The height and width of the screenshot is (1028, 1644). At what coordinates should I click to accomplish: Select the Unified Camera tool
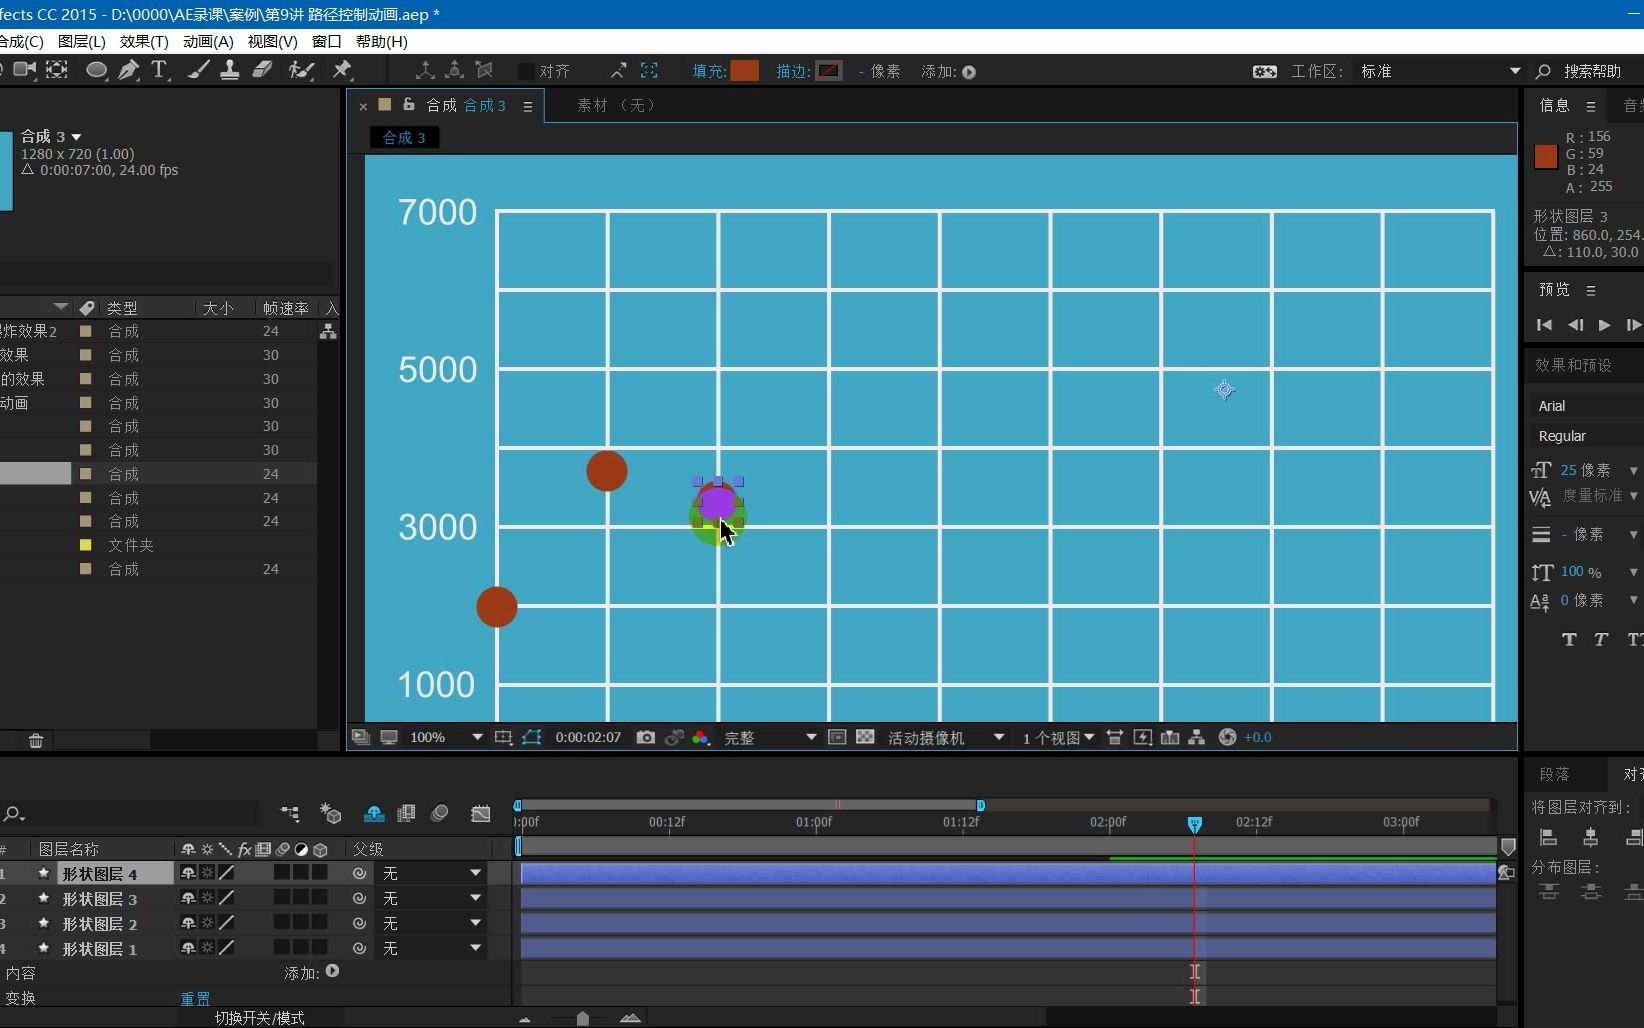point(25,70)
